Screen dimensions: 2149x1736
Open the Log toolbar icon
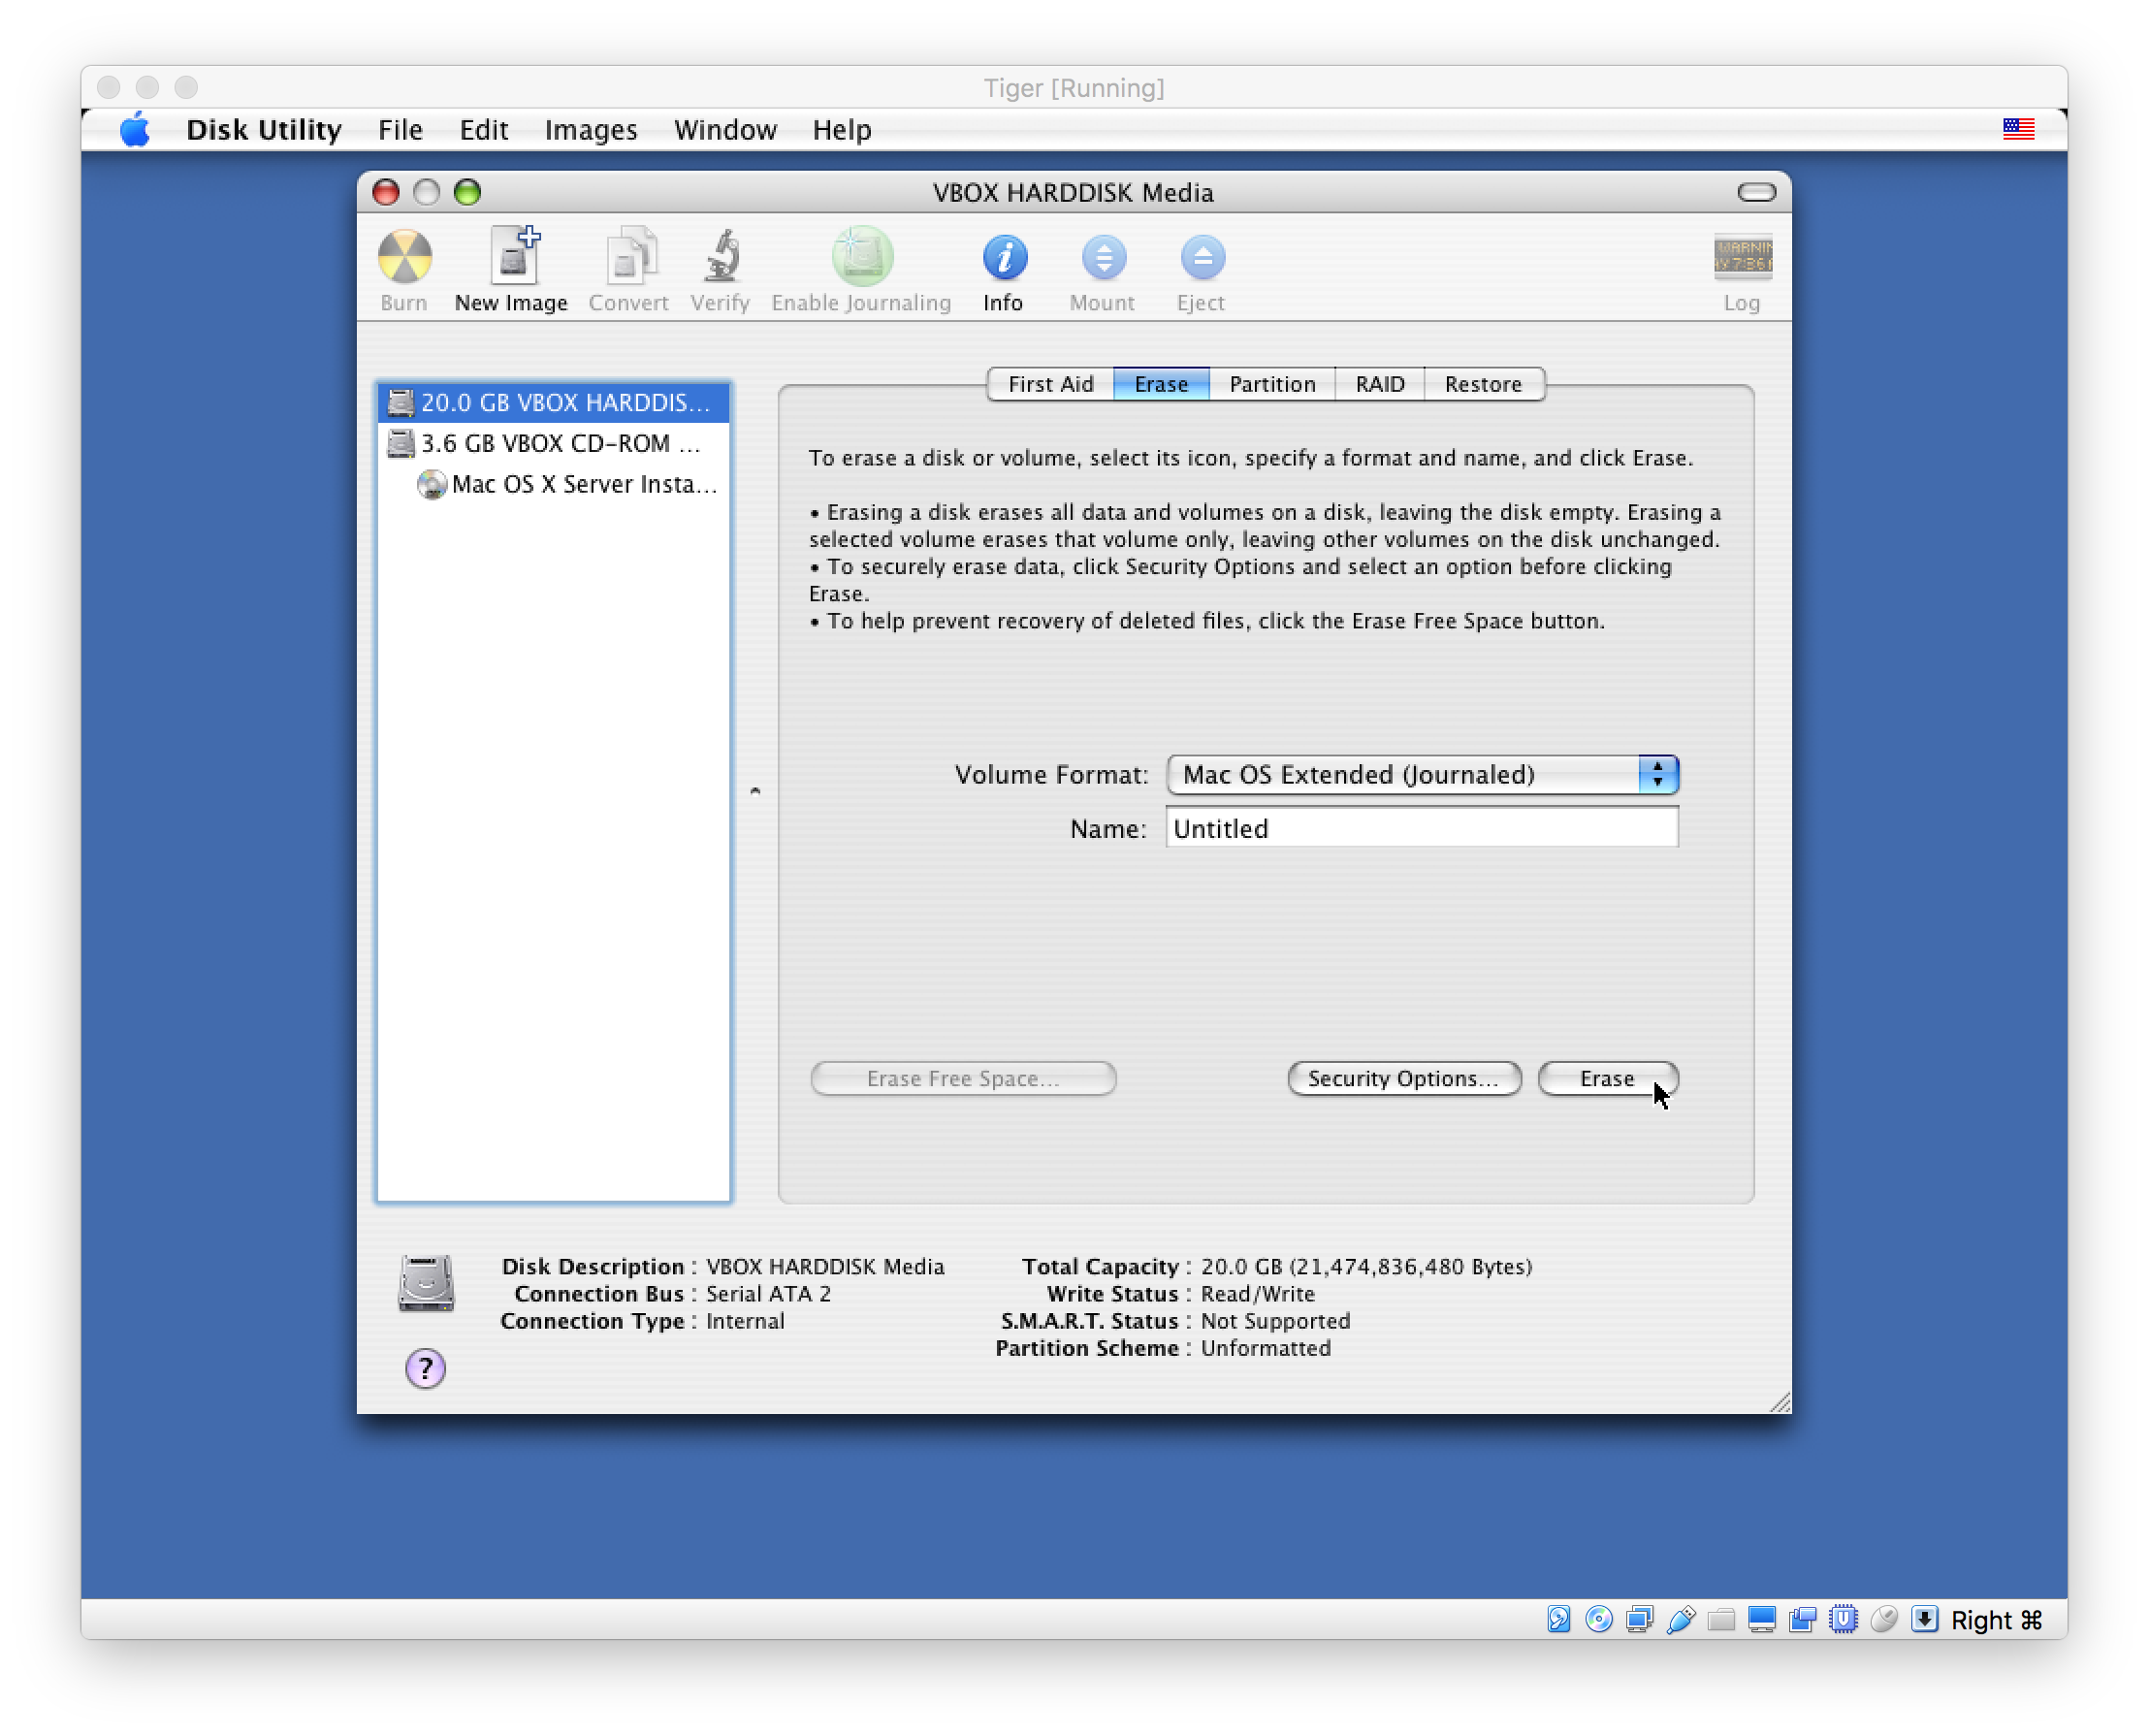click(1742, 257)
